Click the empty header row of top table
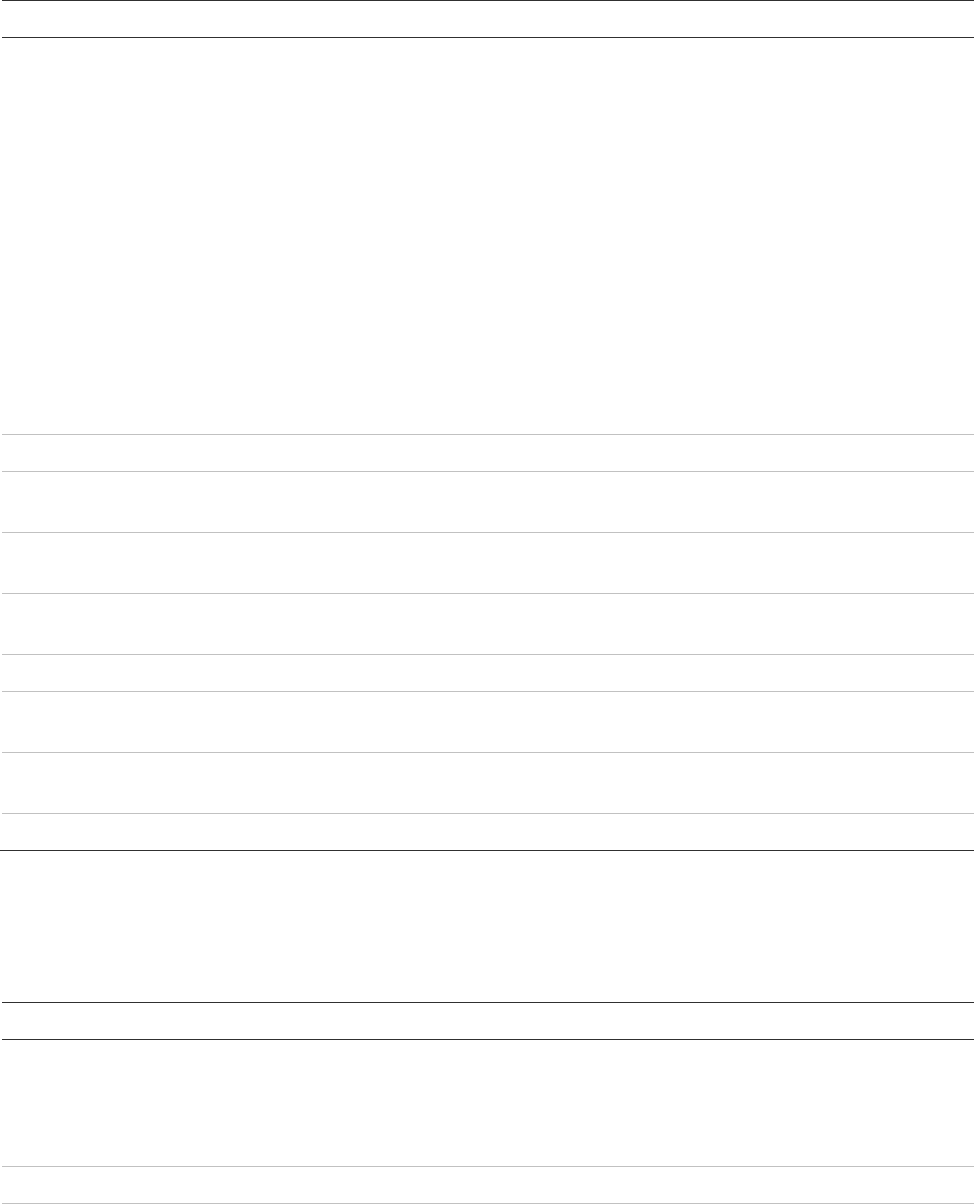 tap(487, 19)
